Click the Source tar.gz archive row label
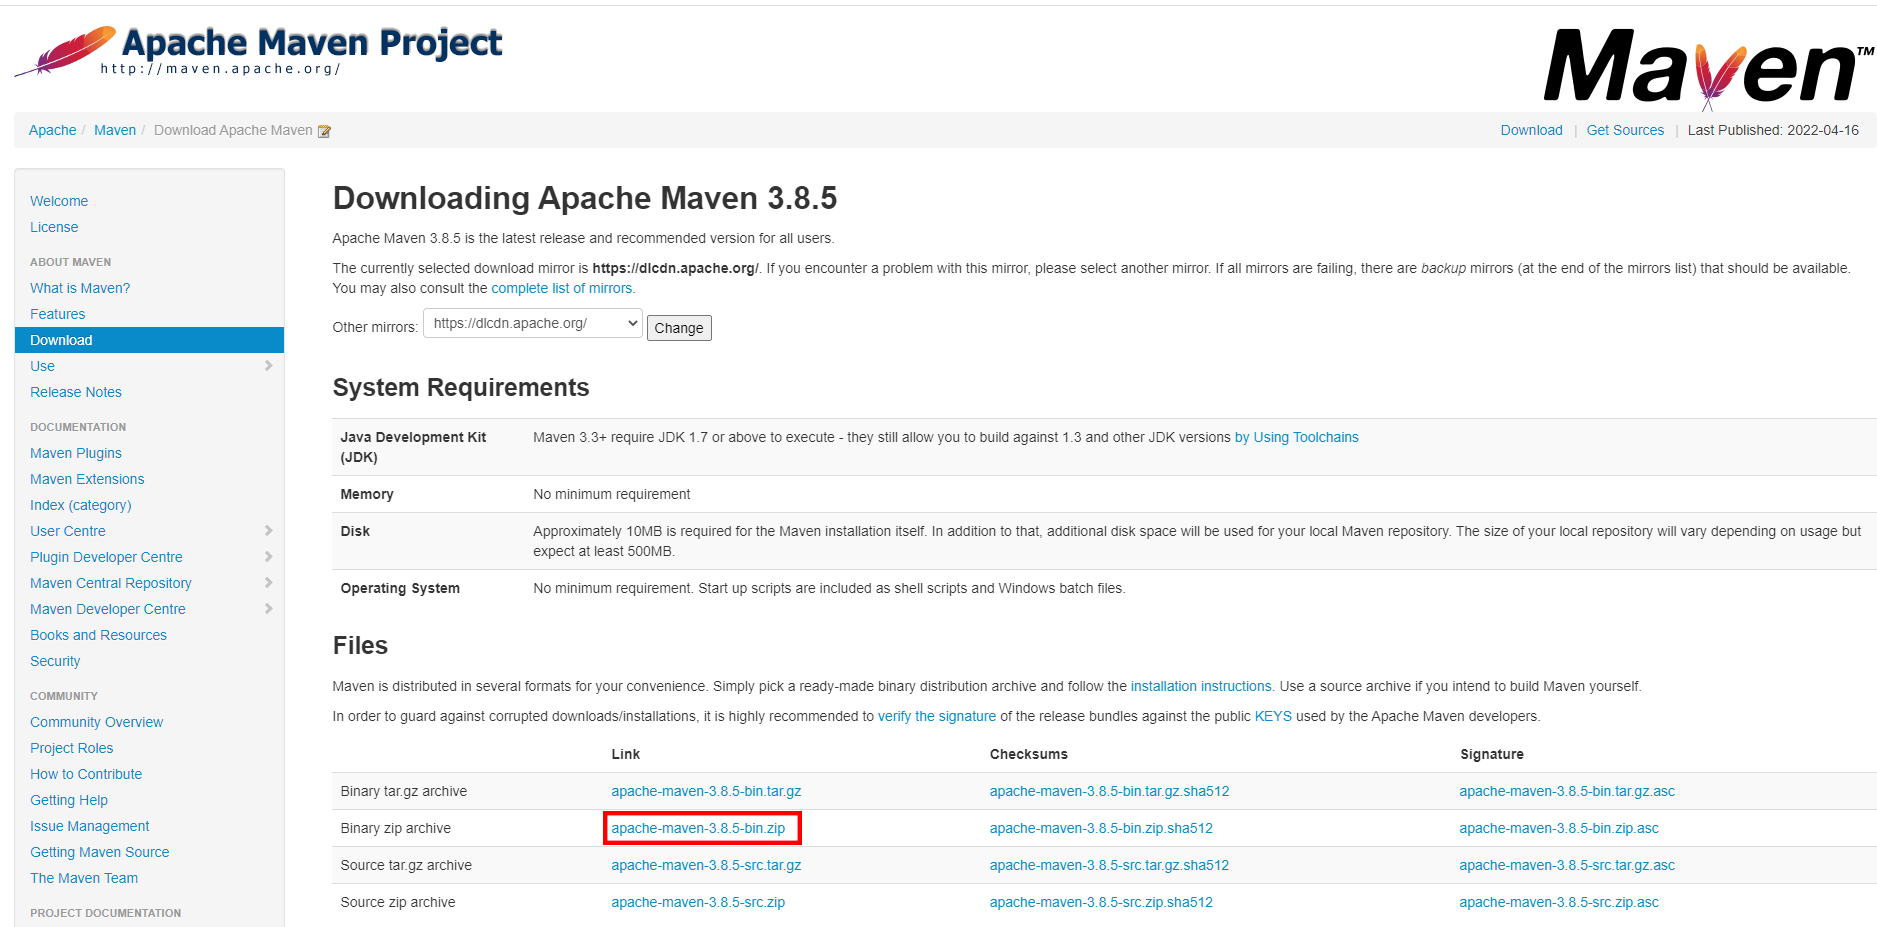1877x927 pixels. (406, 865)
